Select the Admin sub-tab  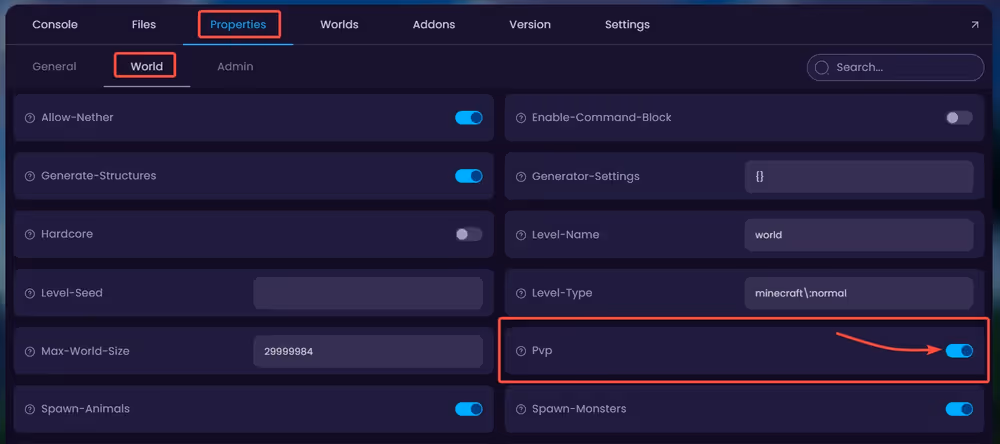(x=235, y=67)
